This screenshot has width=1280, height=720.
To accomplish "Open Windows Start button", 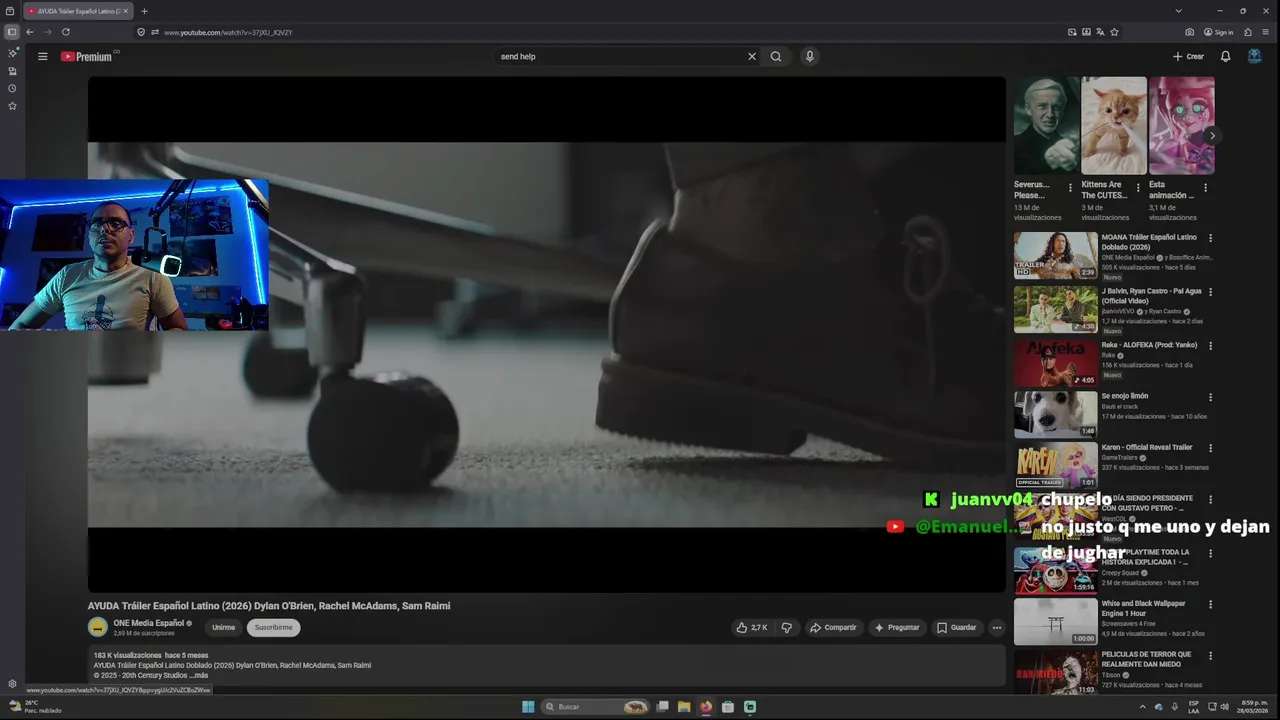I will pyautogui.click(x=528, y=707).
